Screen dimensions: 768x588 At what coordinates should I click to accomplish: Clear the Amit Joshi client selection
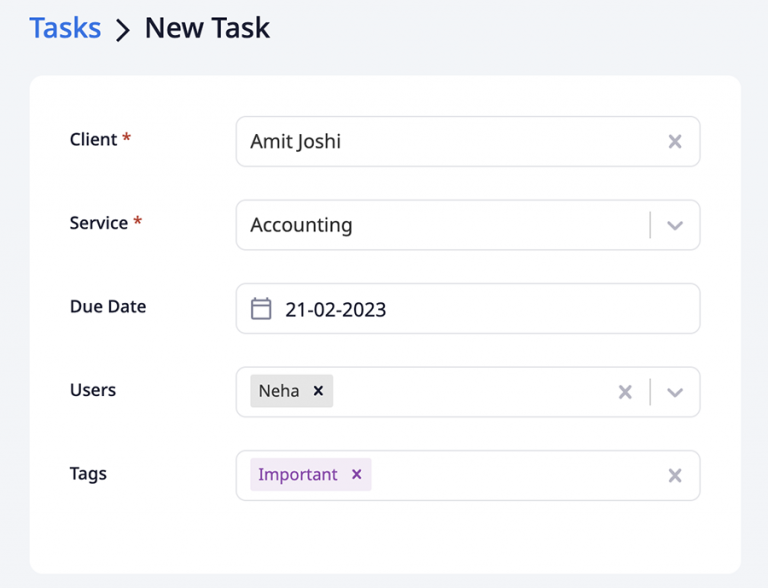pyautogui.click(x=675, y=142)
